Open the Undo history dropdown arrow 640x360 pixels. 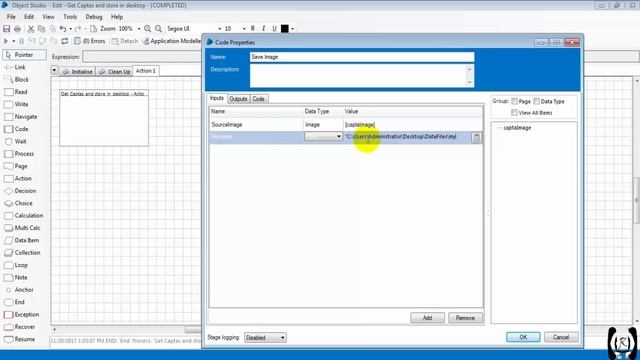(x=70, y=29)
